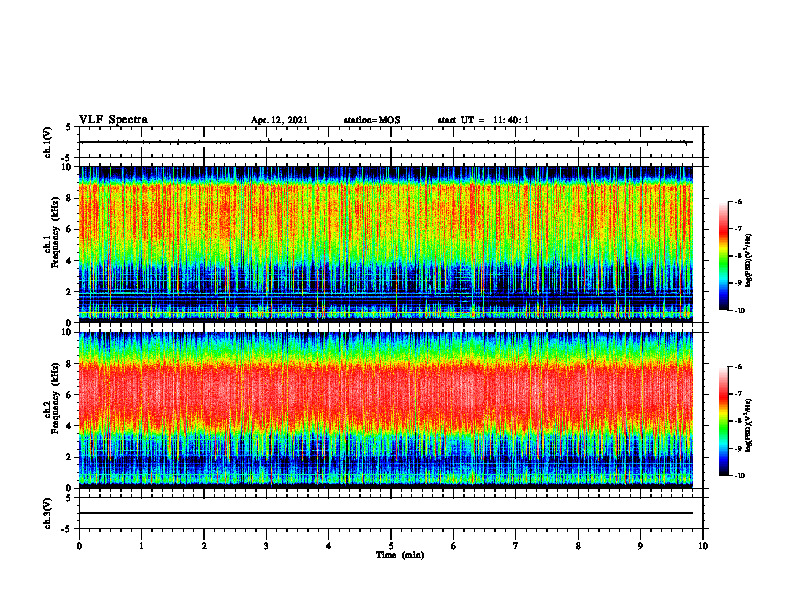Click the "-7" label on ch.2 colorbar
792x612 pixels.
point(738,394)
